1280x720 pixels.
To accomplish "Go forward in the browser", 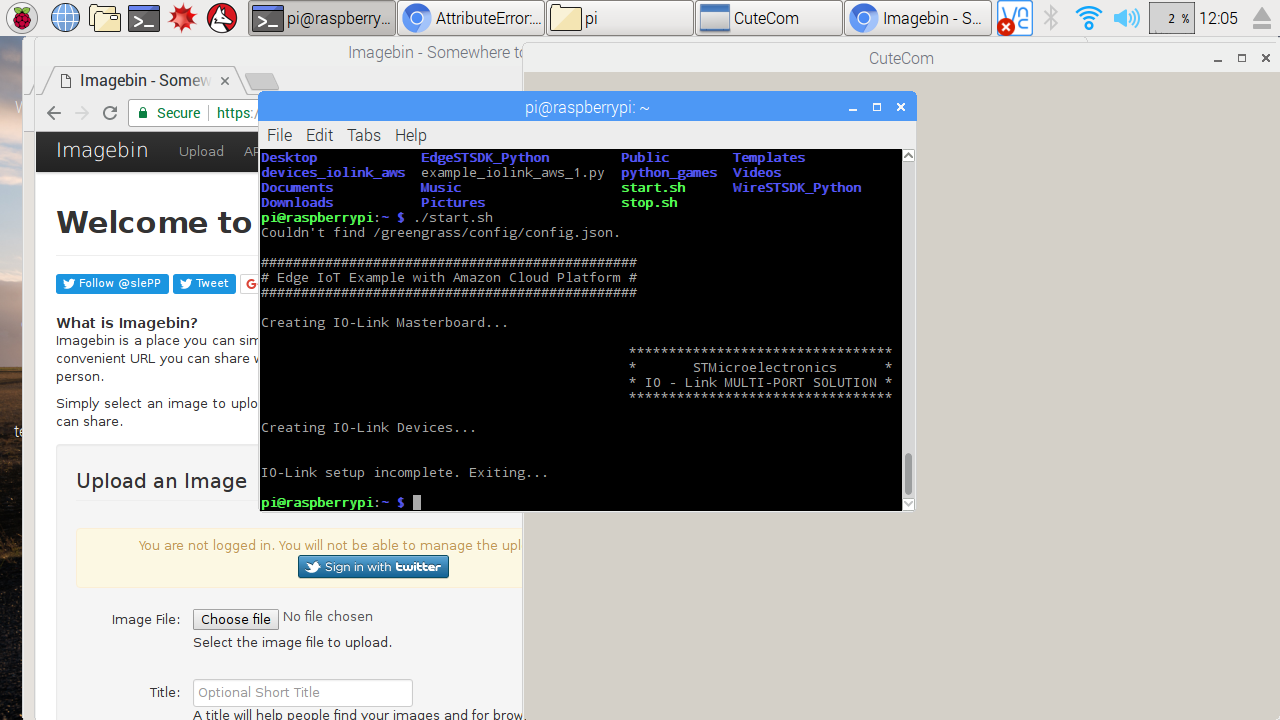I will click(x=82, y=113).
